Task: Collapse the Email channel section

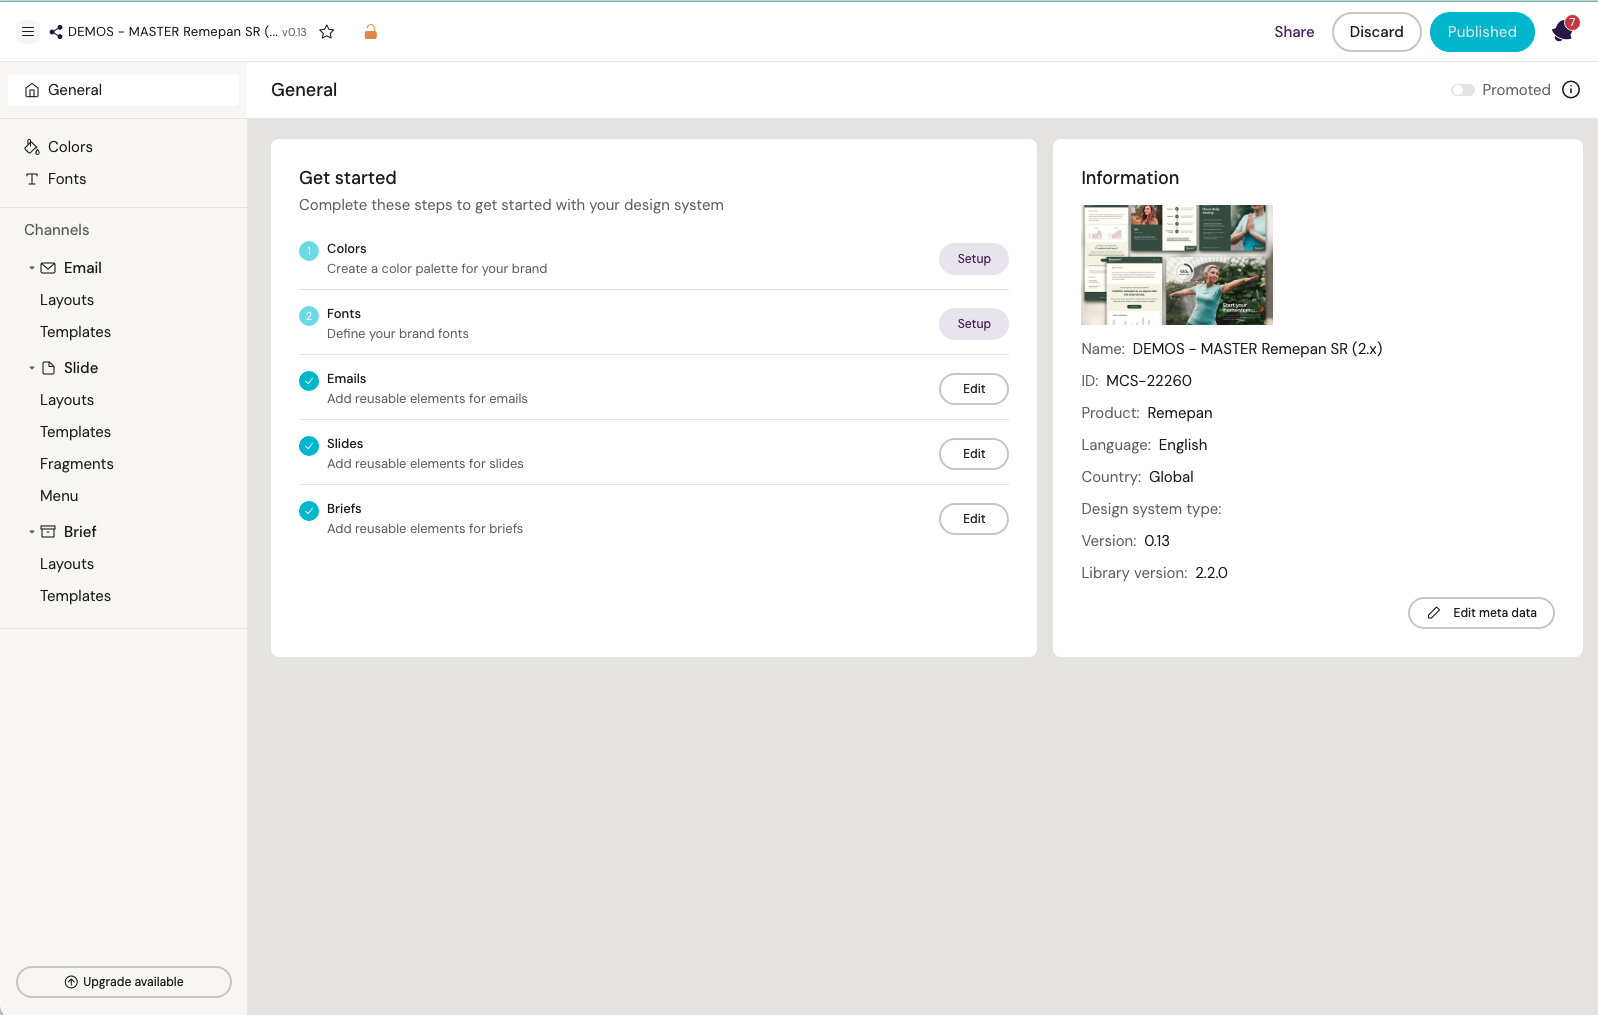Action: tap(32, 268)
